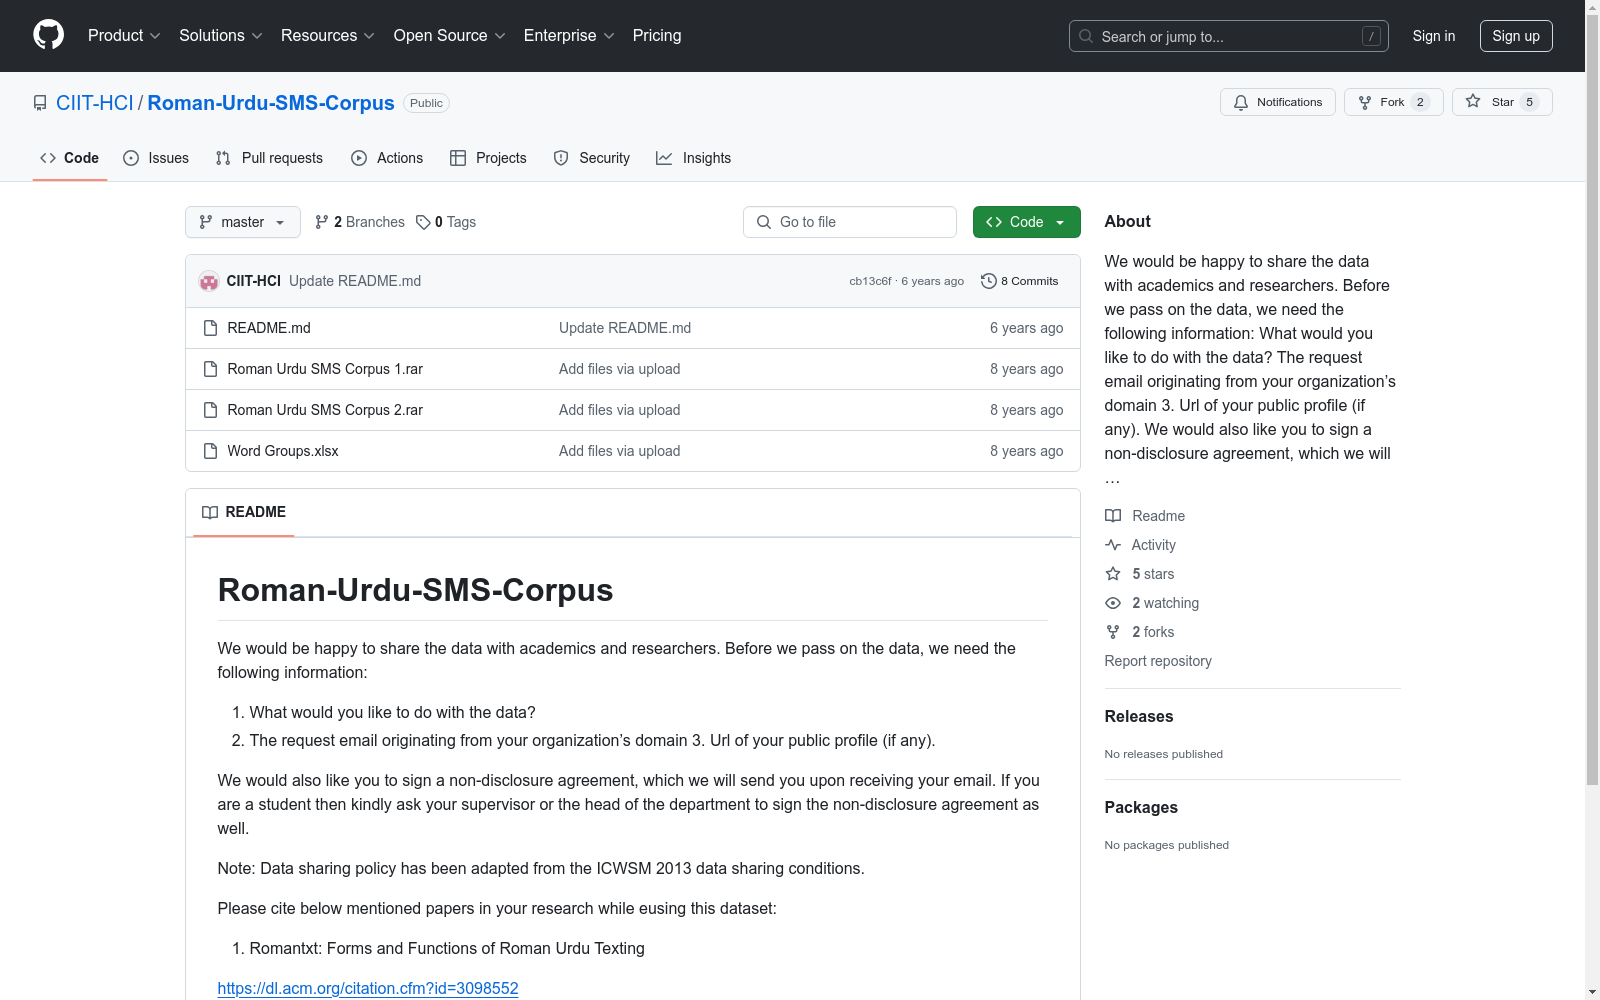Click the CIIT-HCI commit author avatar

tap(209, 281)
